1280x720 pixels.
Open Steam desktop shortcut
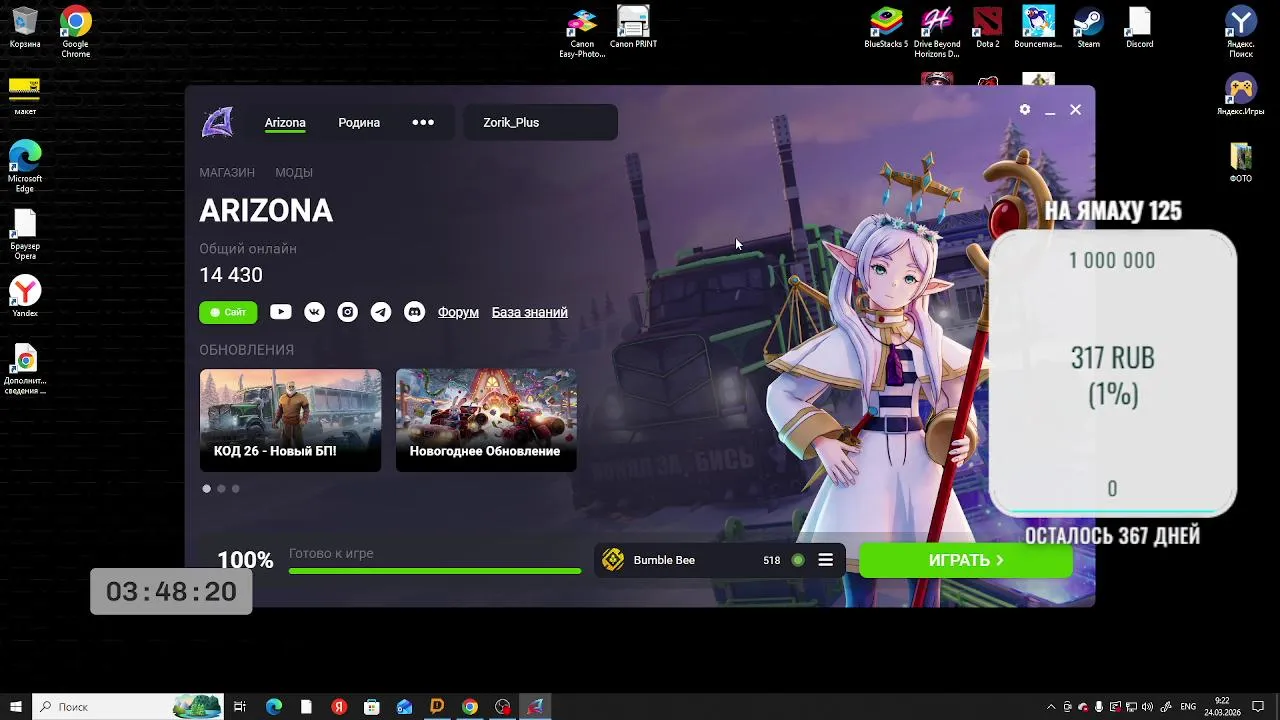point(1089,27)
